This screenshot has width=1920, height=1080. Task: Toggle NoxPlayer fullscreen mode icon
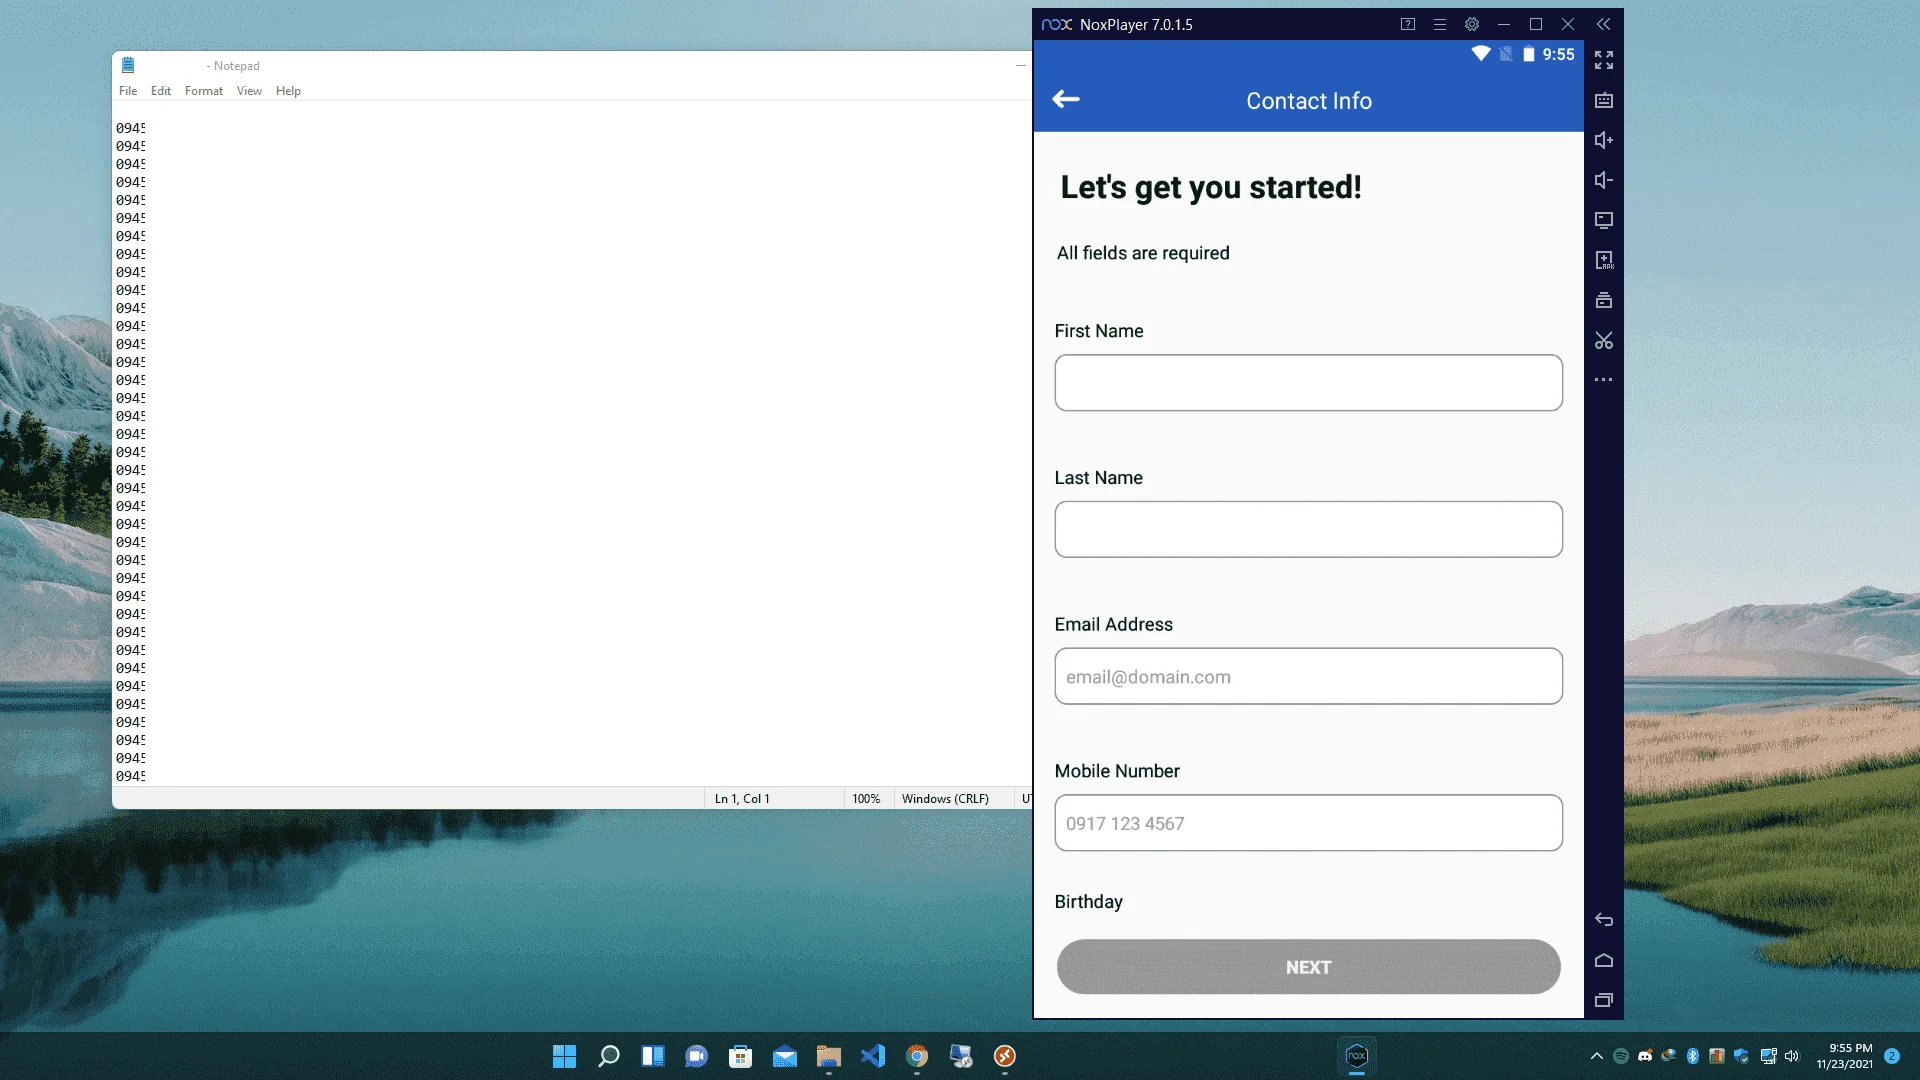tap(1604, 60)
